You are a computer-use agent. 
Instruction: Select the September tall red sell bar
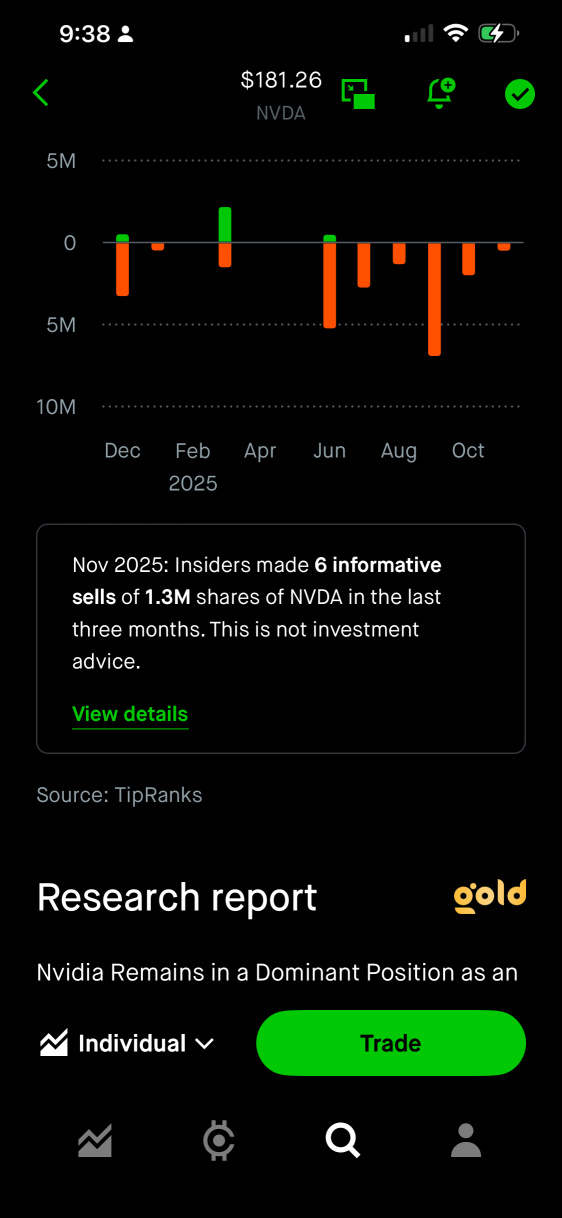[434, 299]
